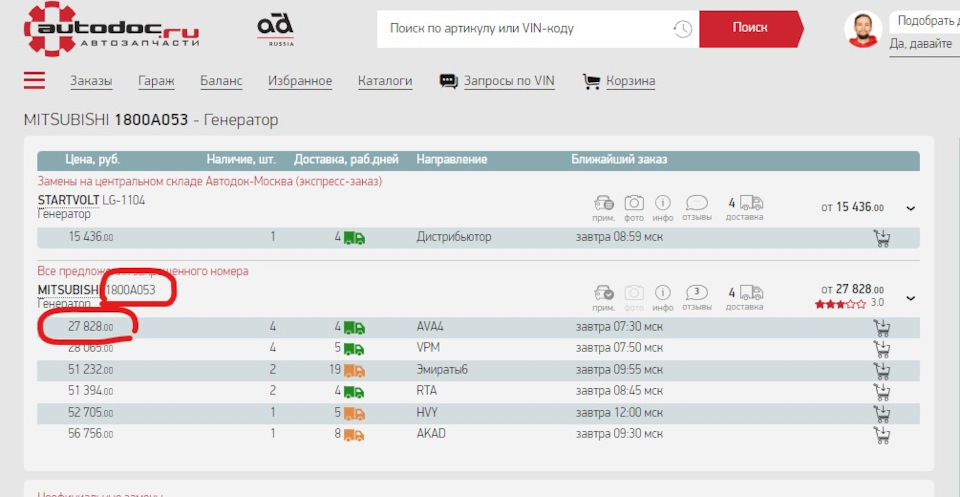Click MITSUBISHI delivery truck icon
960x497 pixels.
(x=751, y=293)
